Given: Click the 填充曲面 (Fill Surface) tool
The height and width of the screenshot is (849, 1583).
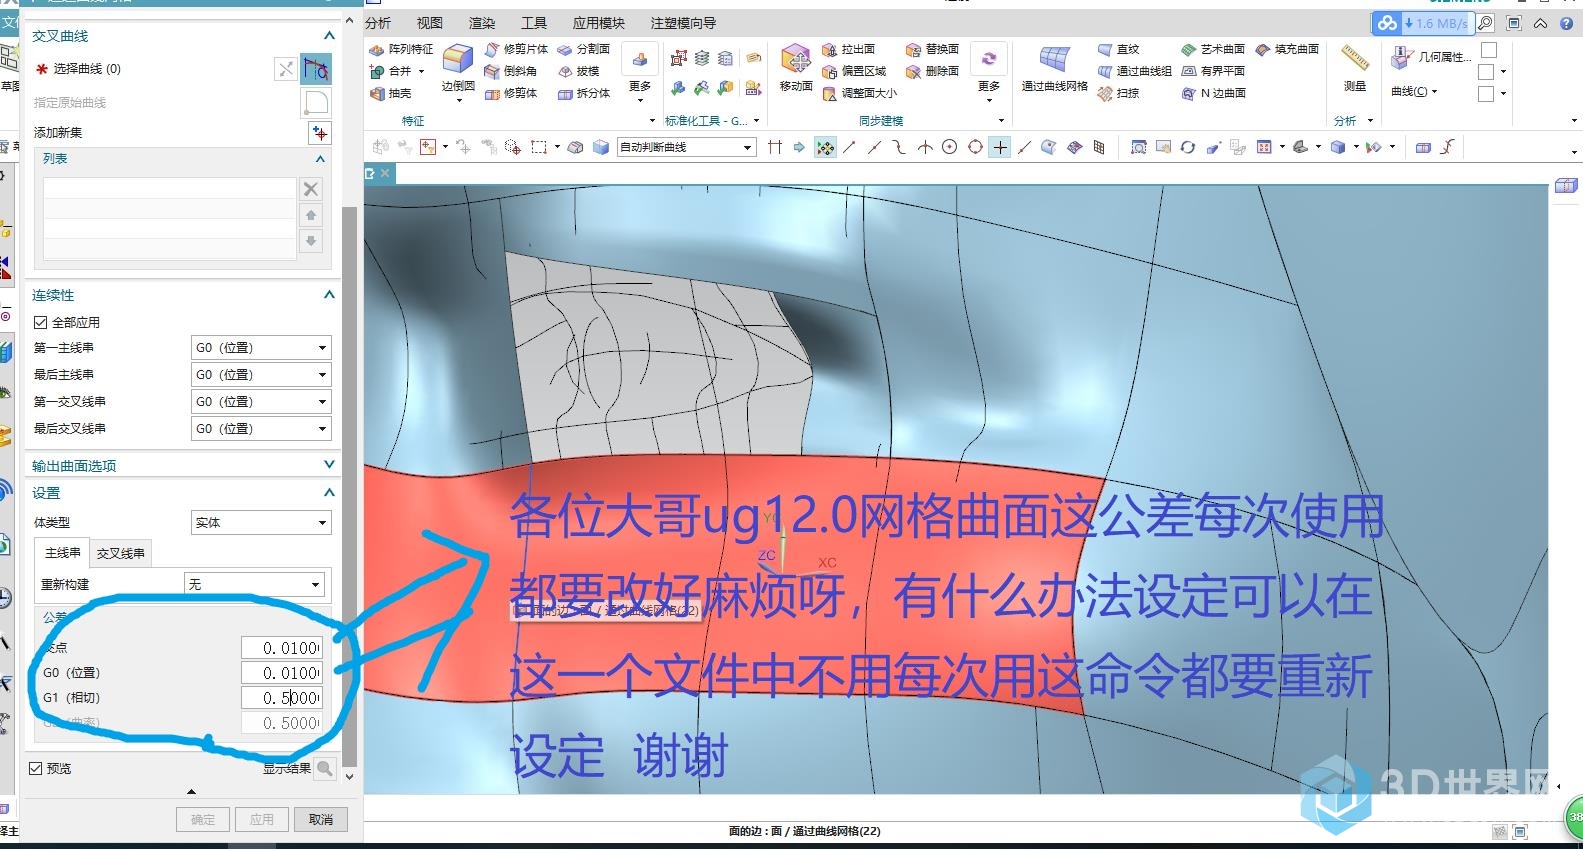Looking at the screenshot, I should pyautogui.click(x=1287, y=49).
